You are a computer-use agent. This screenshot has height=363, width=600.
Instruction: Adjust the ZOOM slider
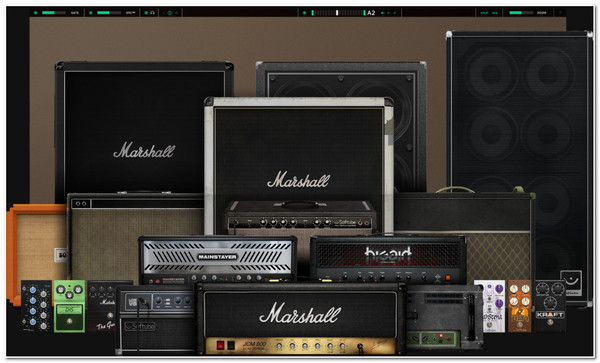[x=521, y=13]
